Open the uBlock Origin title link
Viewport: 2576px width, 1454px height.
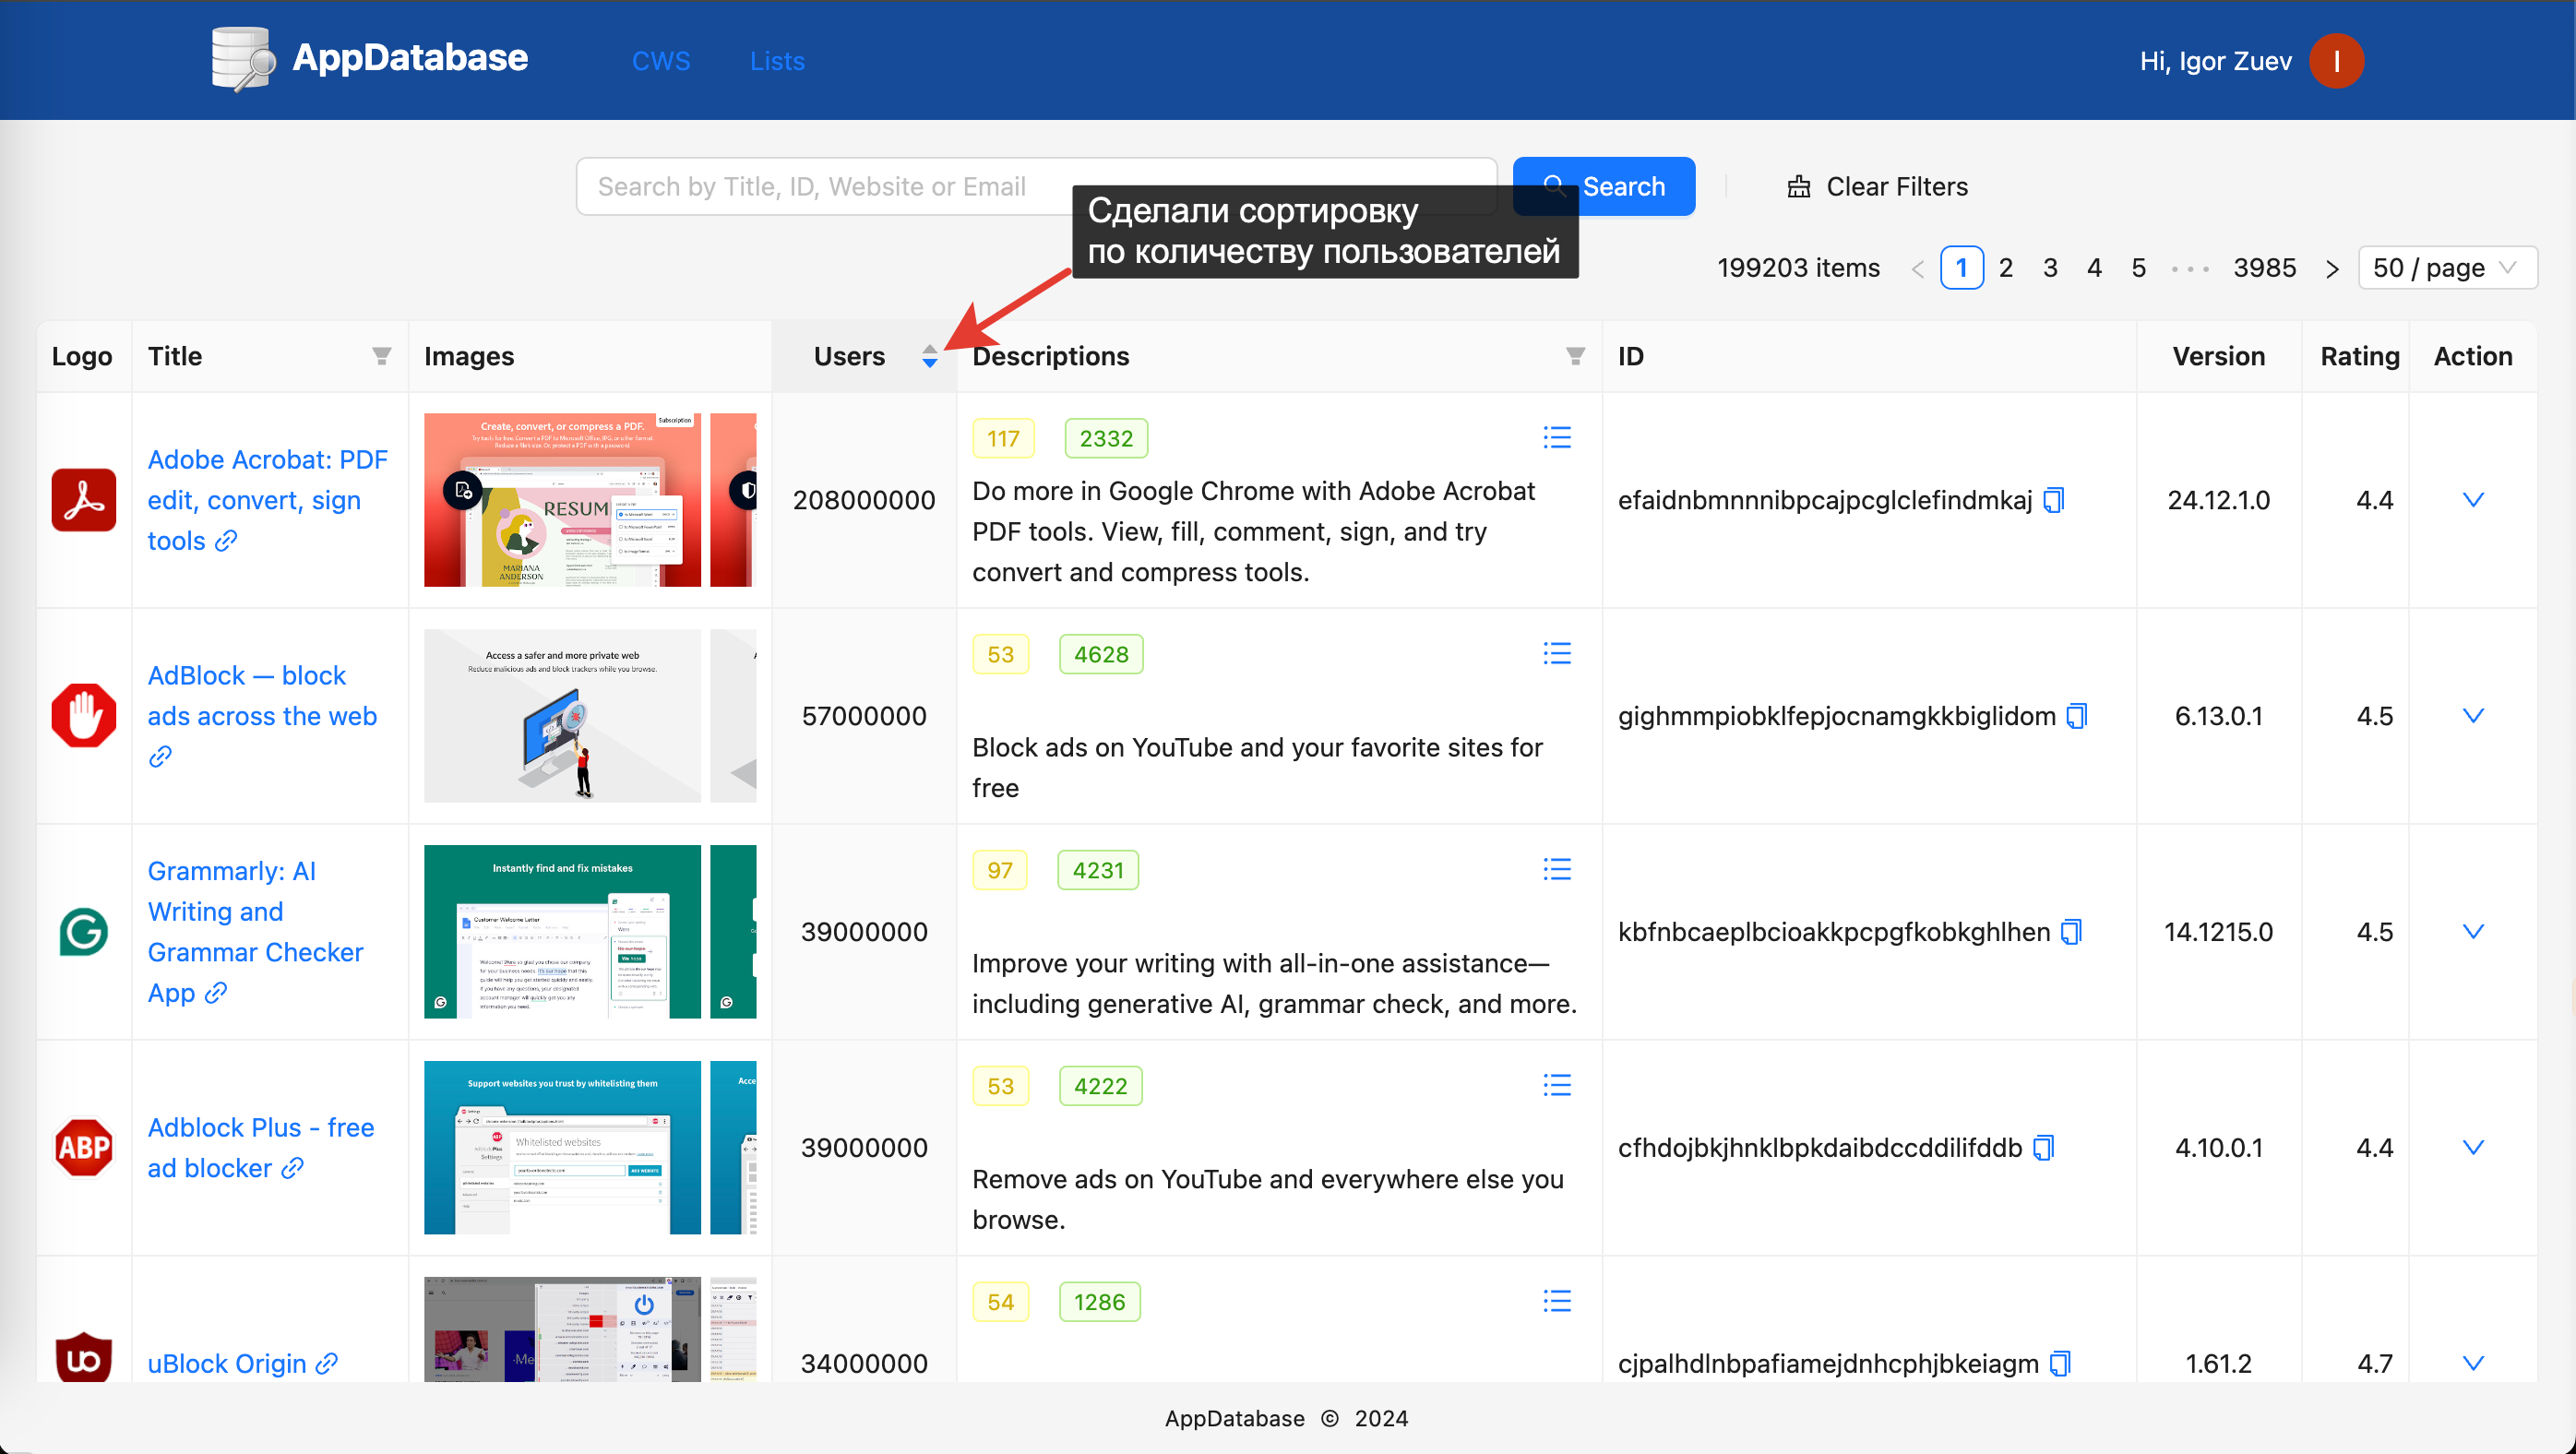227,1363
